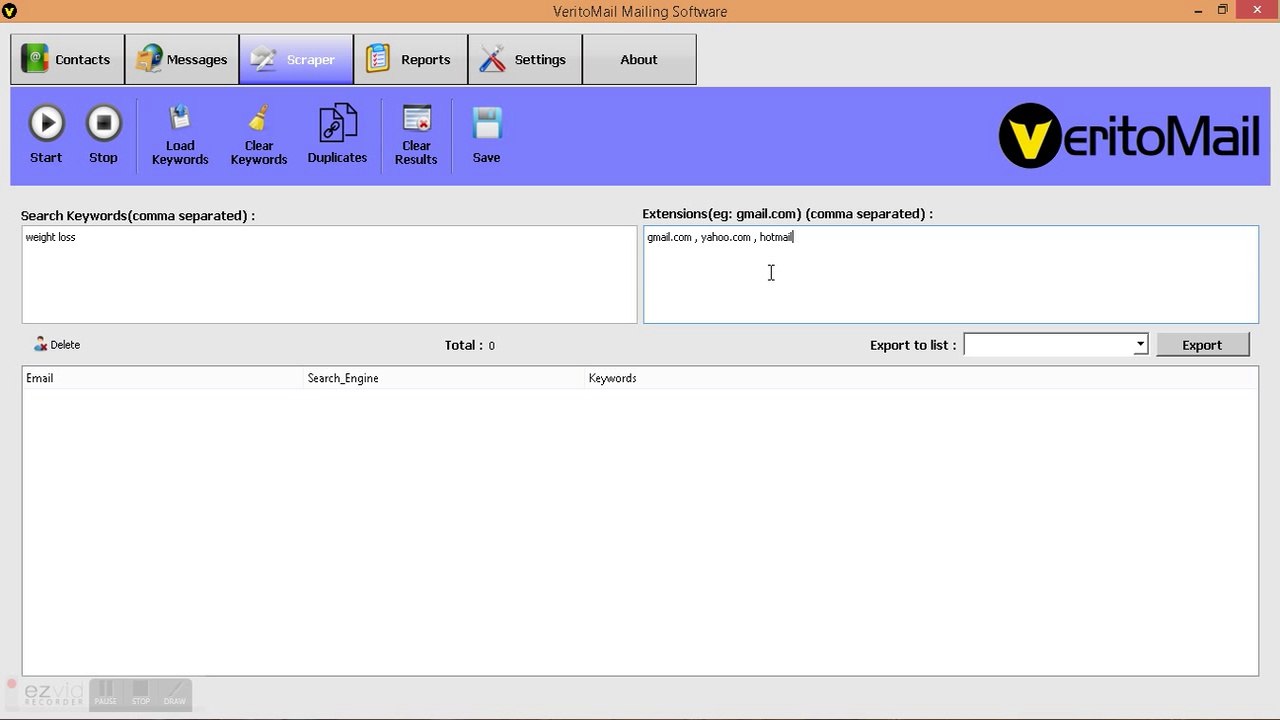Remove Duplicates from results
This screenshot has width=1280, height=720.
[x=337, y=135]
